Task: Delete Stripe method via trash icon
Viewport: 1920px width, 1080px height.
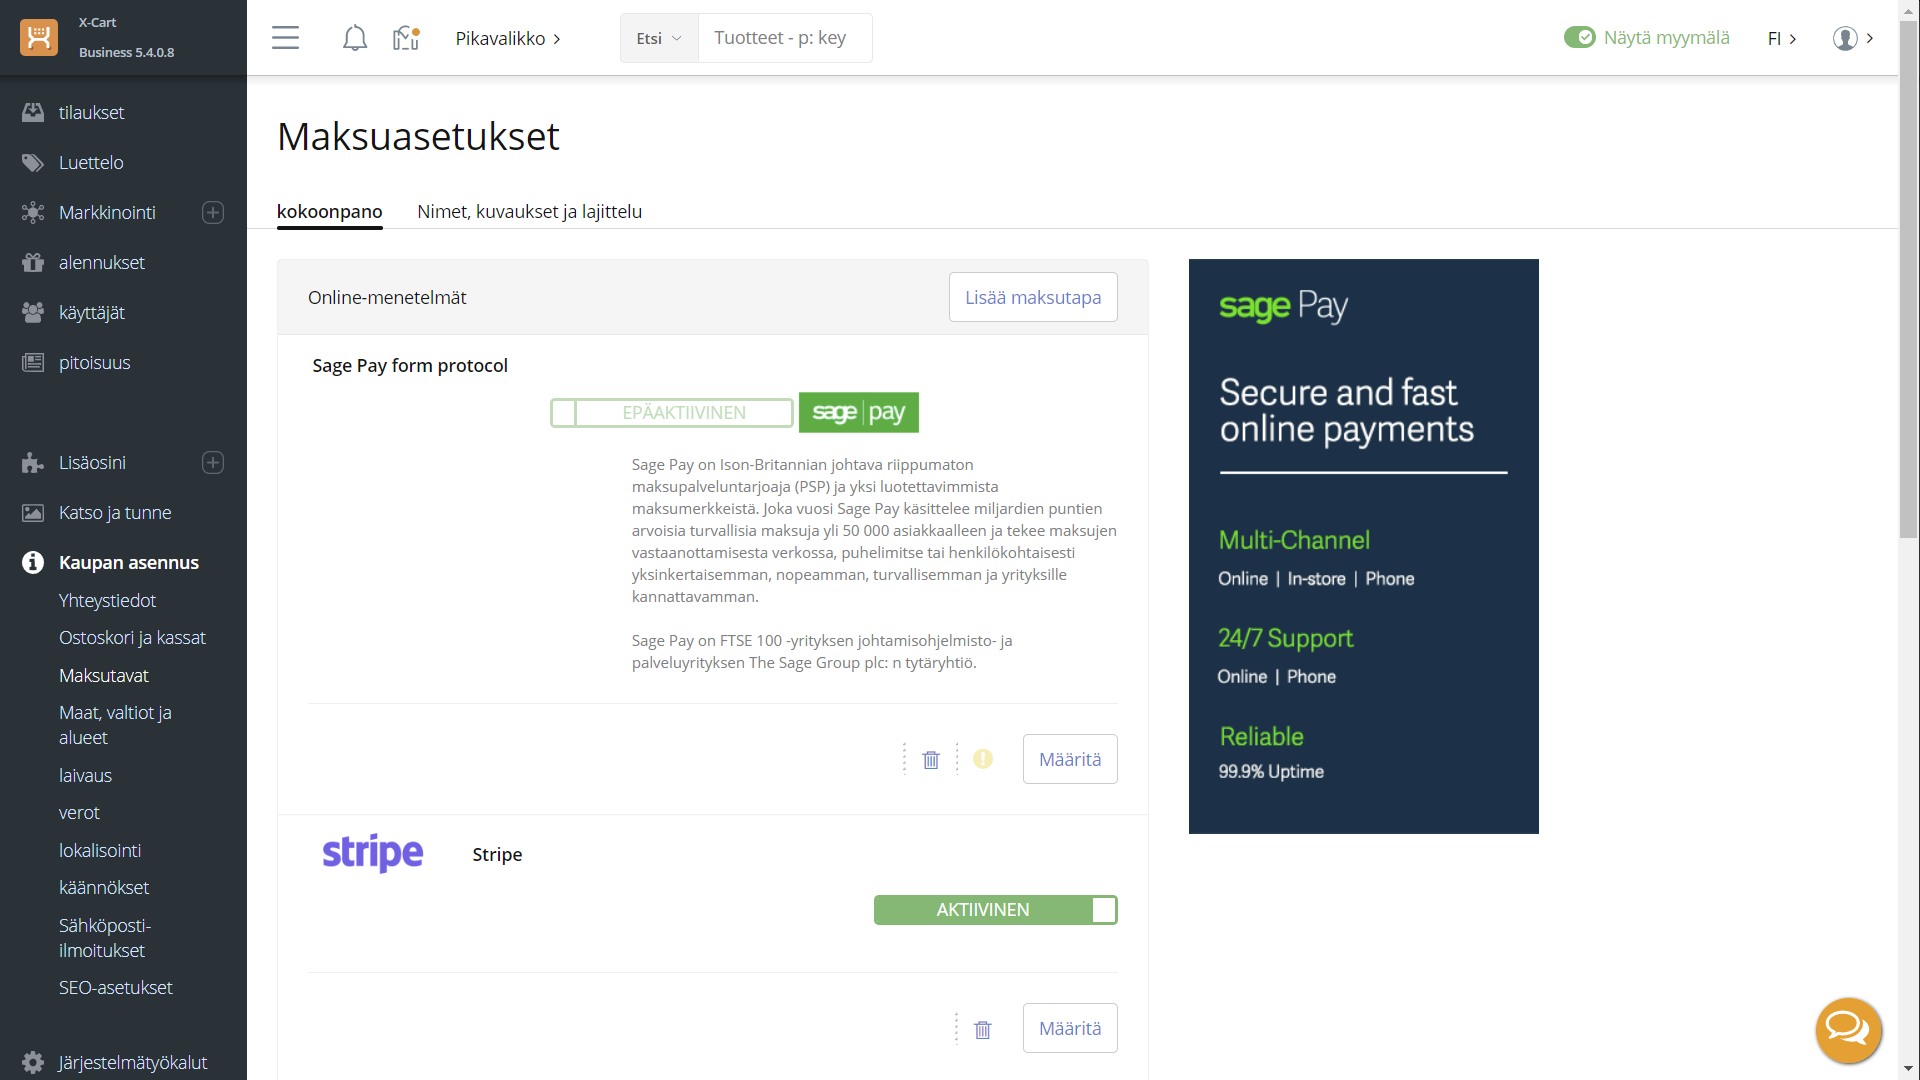Action: coord(983,1029)
